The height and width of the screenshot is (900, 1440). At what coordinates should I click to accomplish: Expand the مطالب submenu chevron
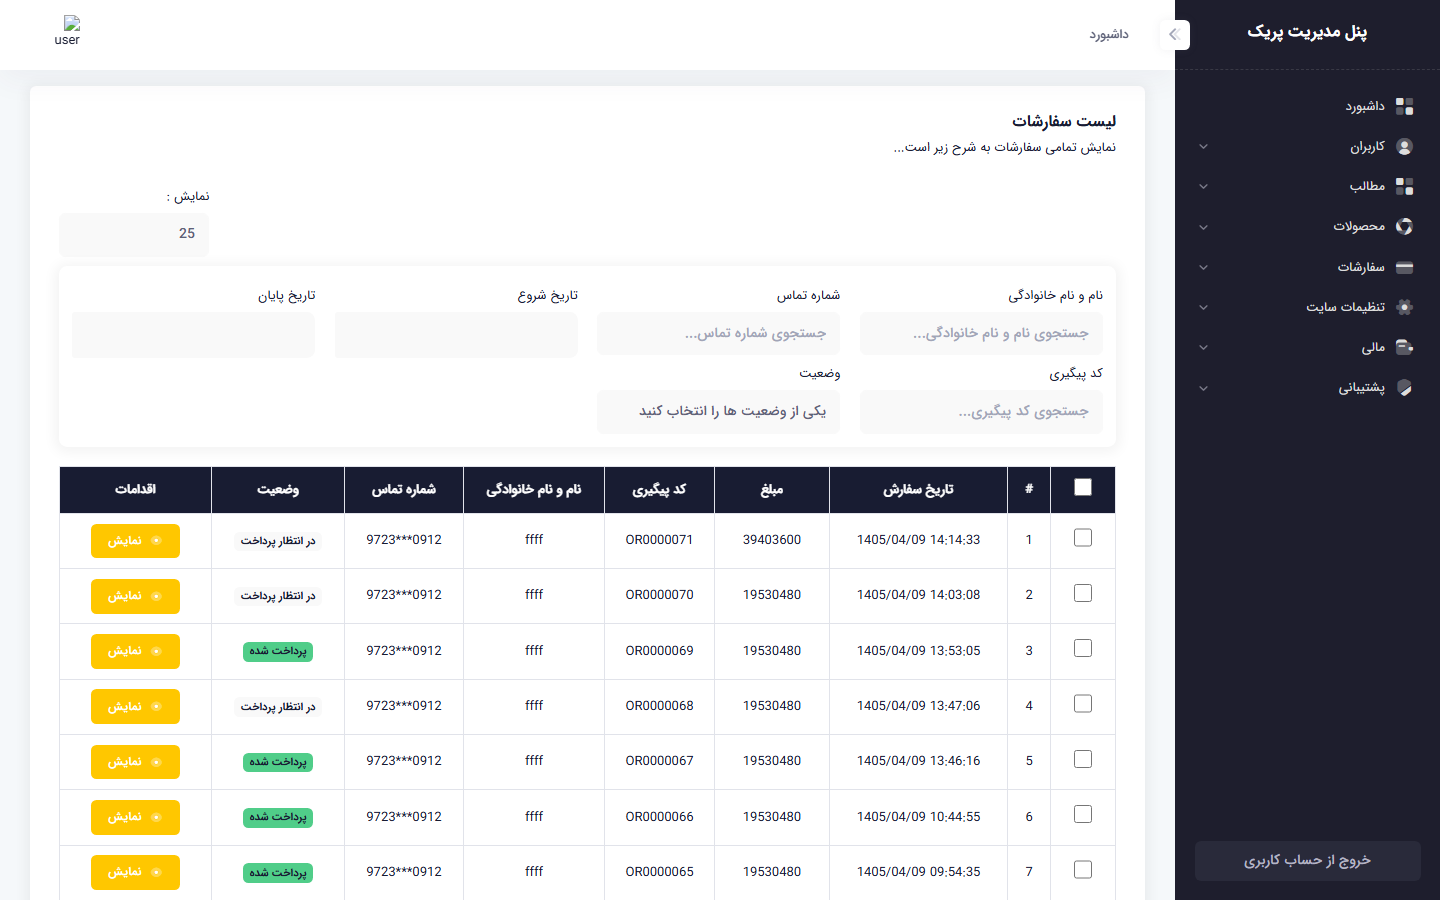(x=1203, y=187)
